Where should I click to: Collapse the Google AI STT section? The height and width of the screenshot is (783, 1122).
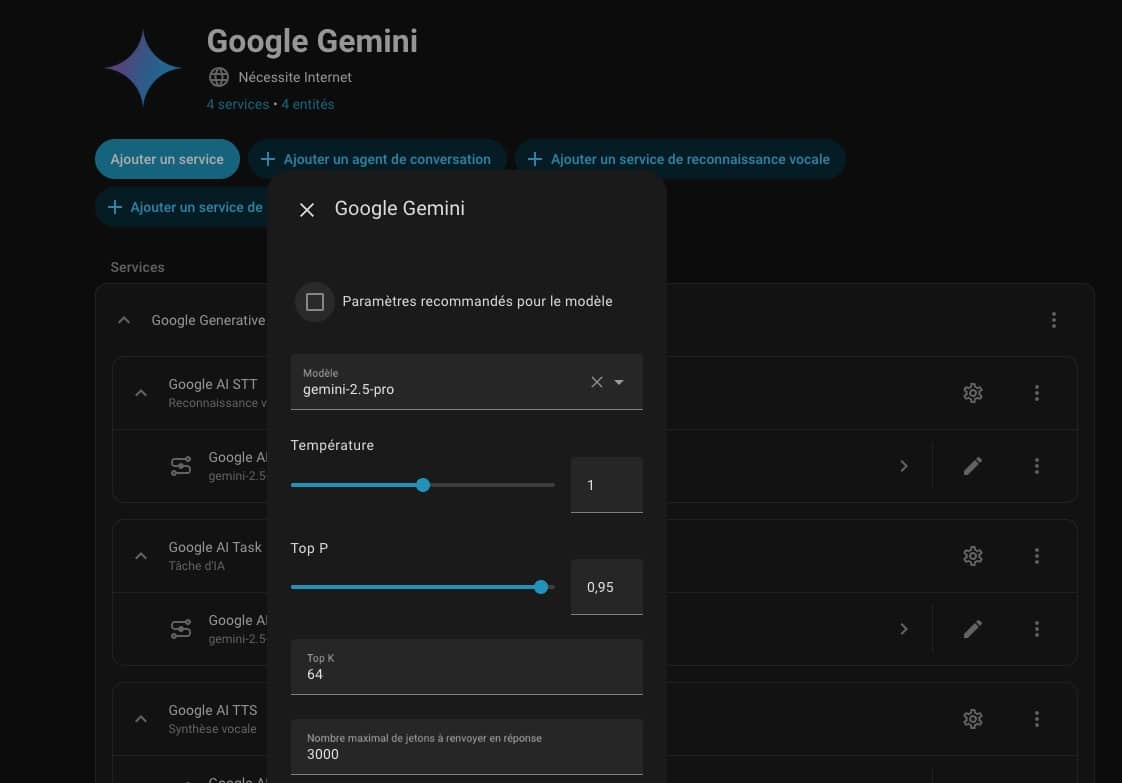coord(141,393)
